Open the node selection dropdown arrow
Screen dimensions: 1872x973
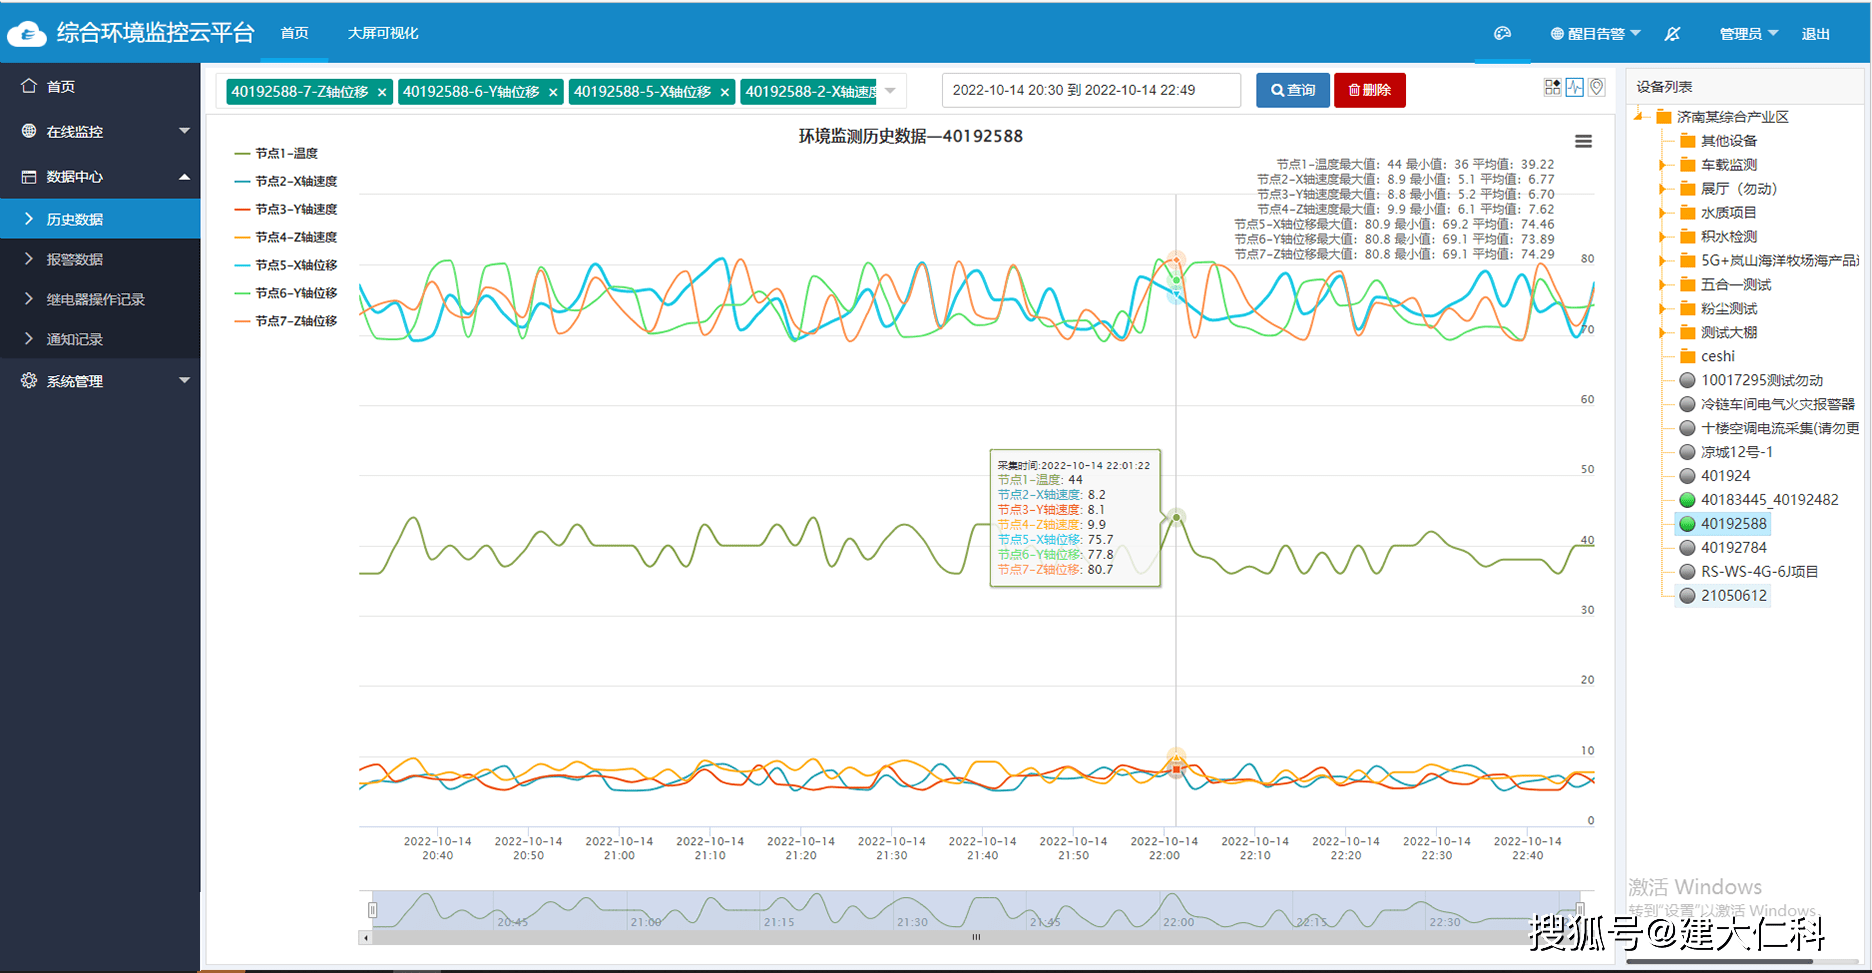coord(890,91)
